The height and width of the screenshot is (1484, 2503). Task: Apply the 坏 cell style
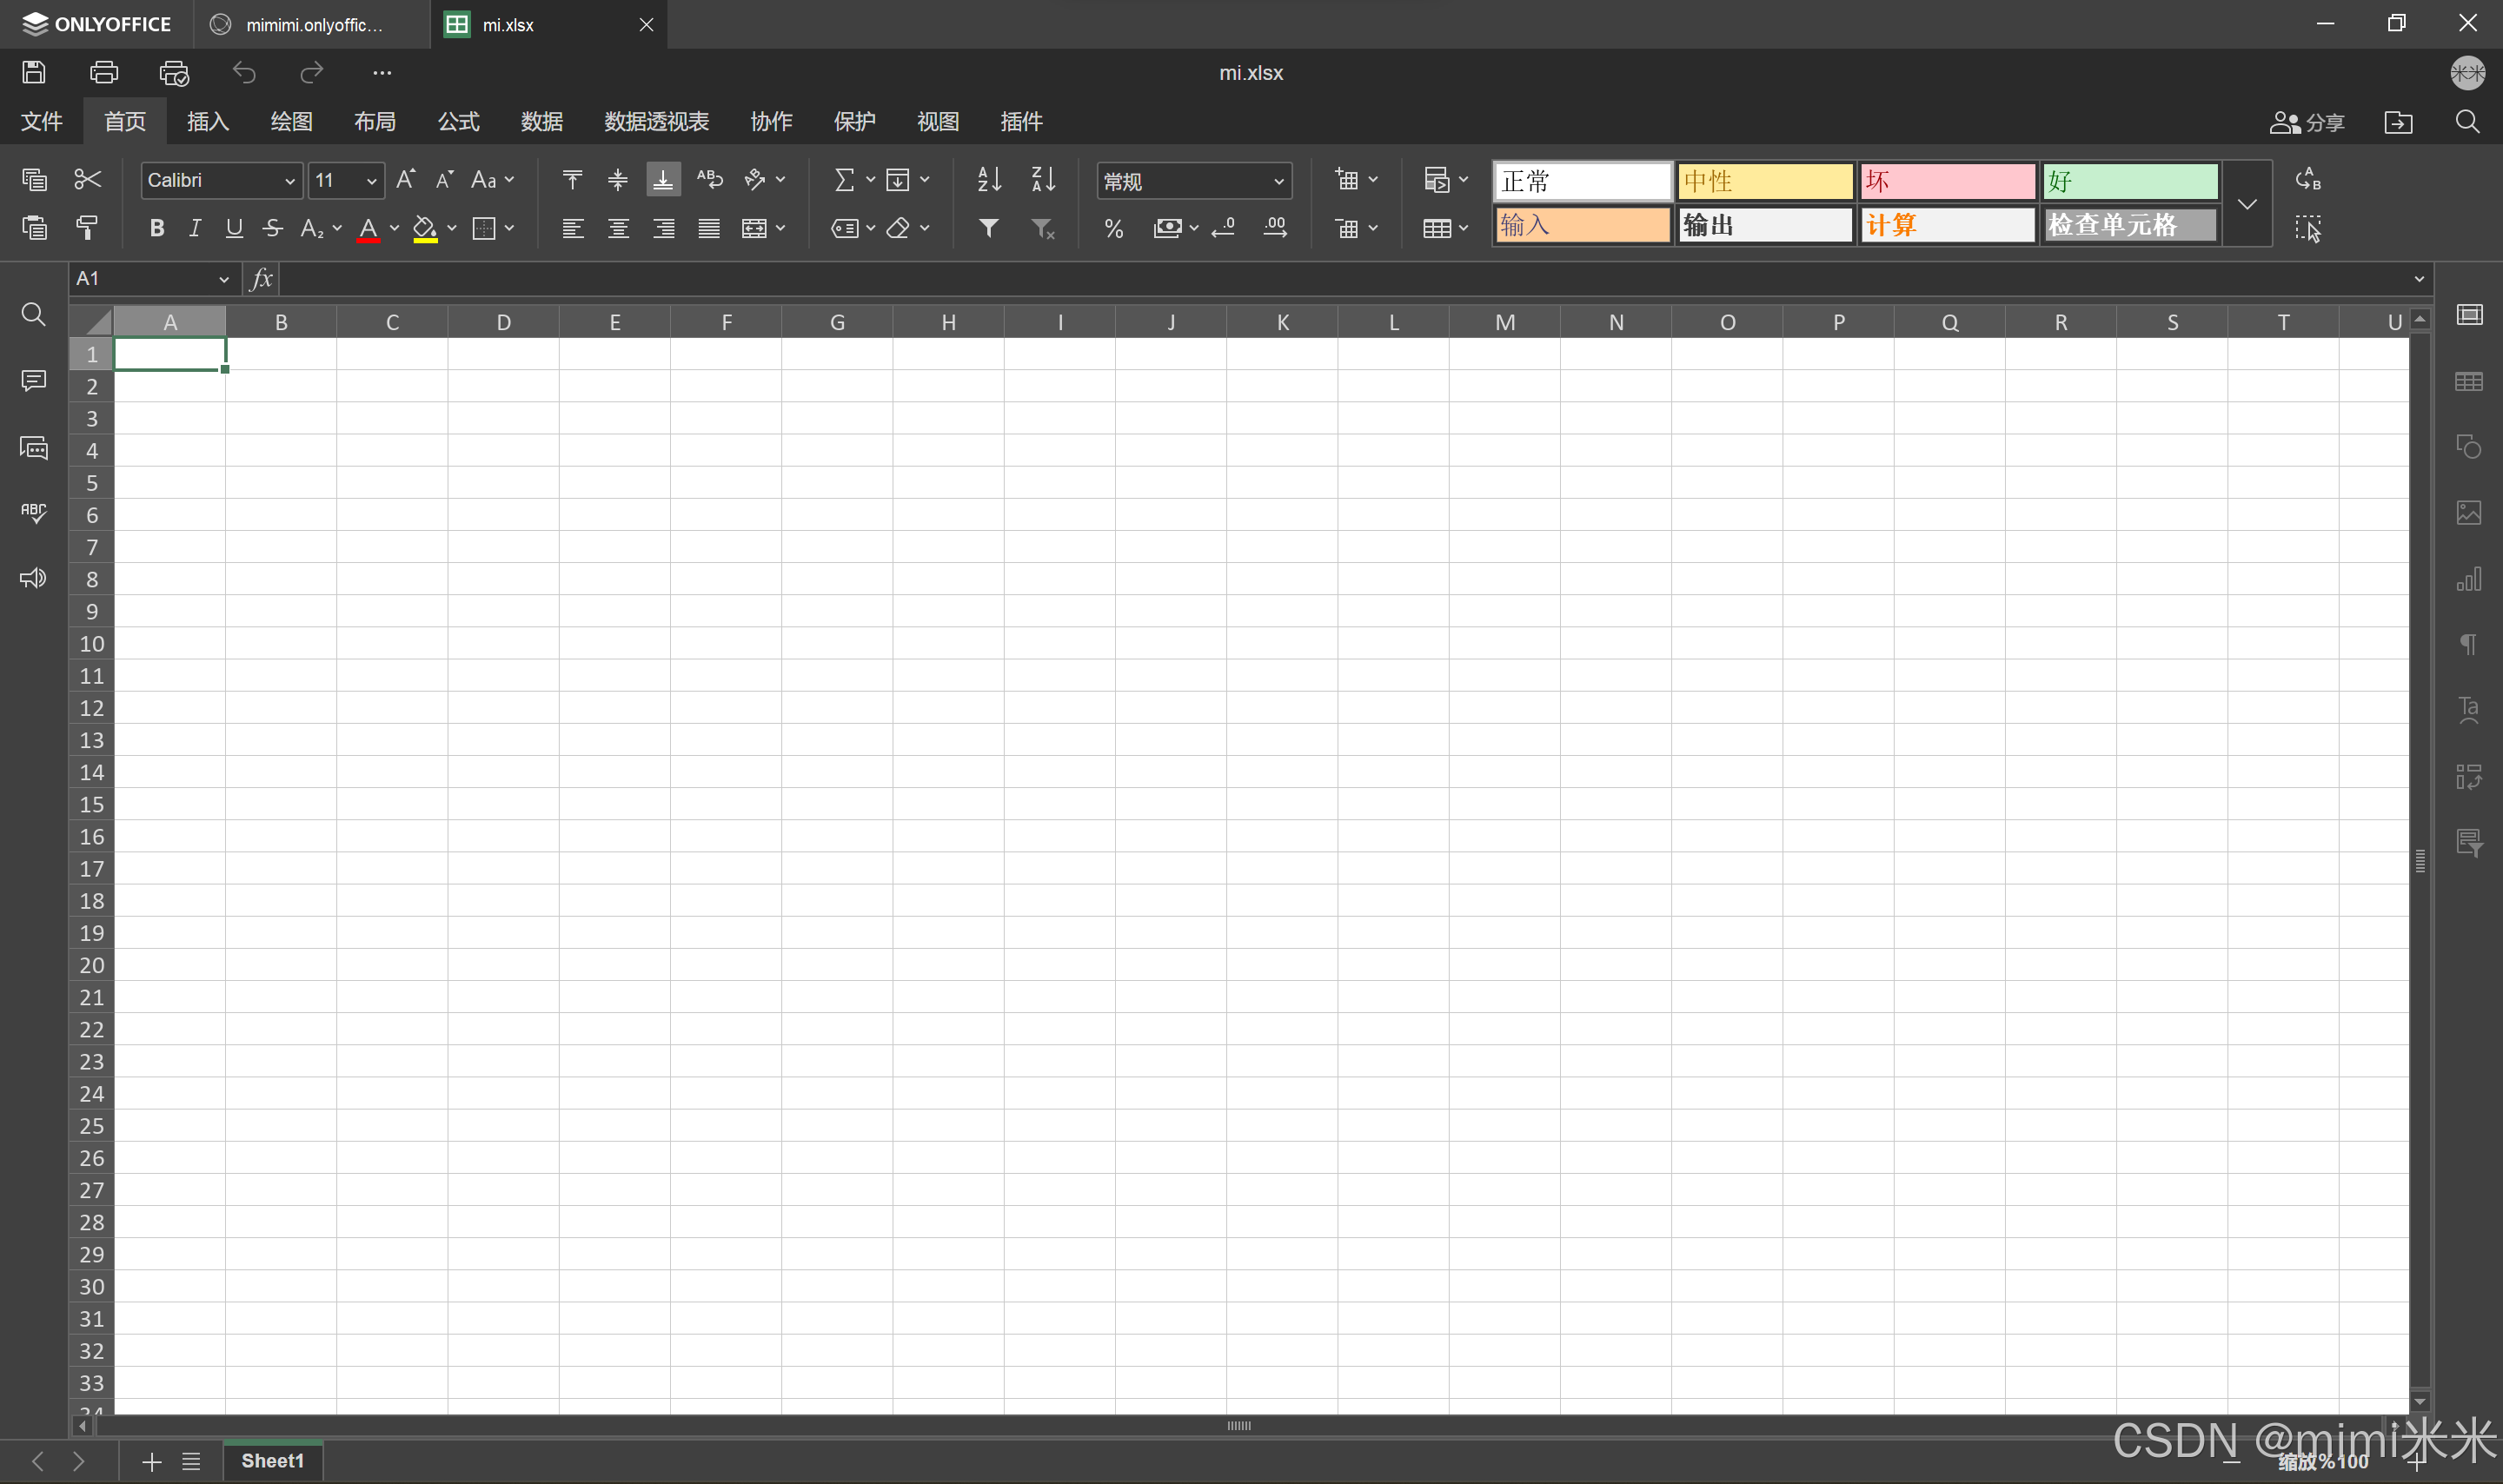(1948, 181)
